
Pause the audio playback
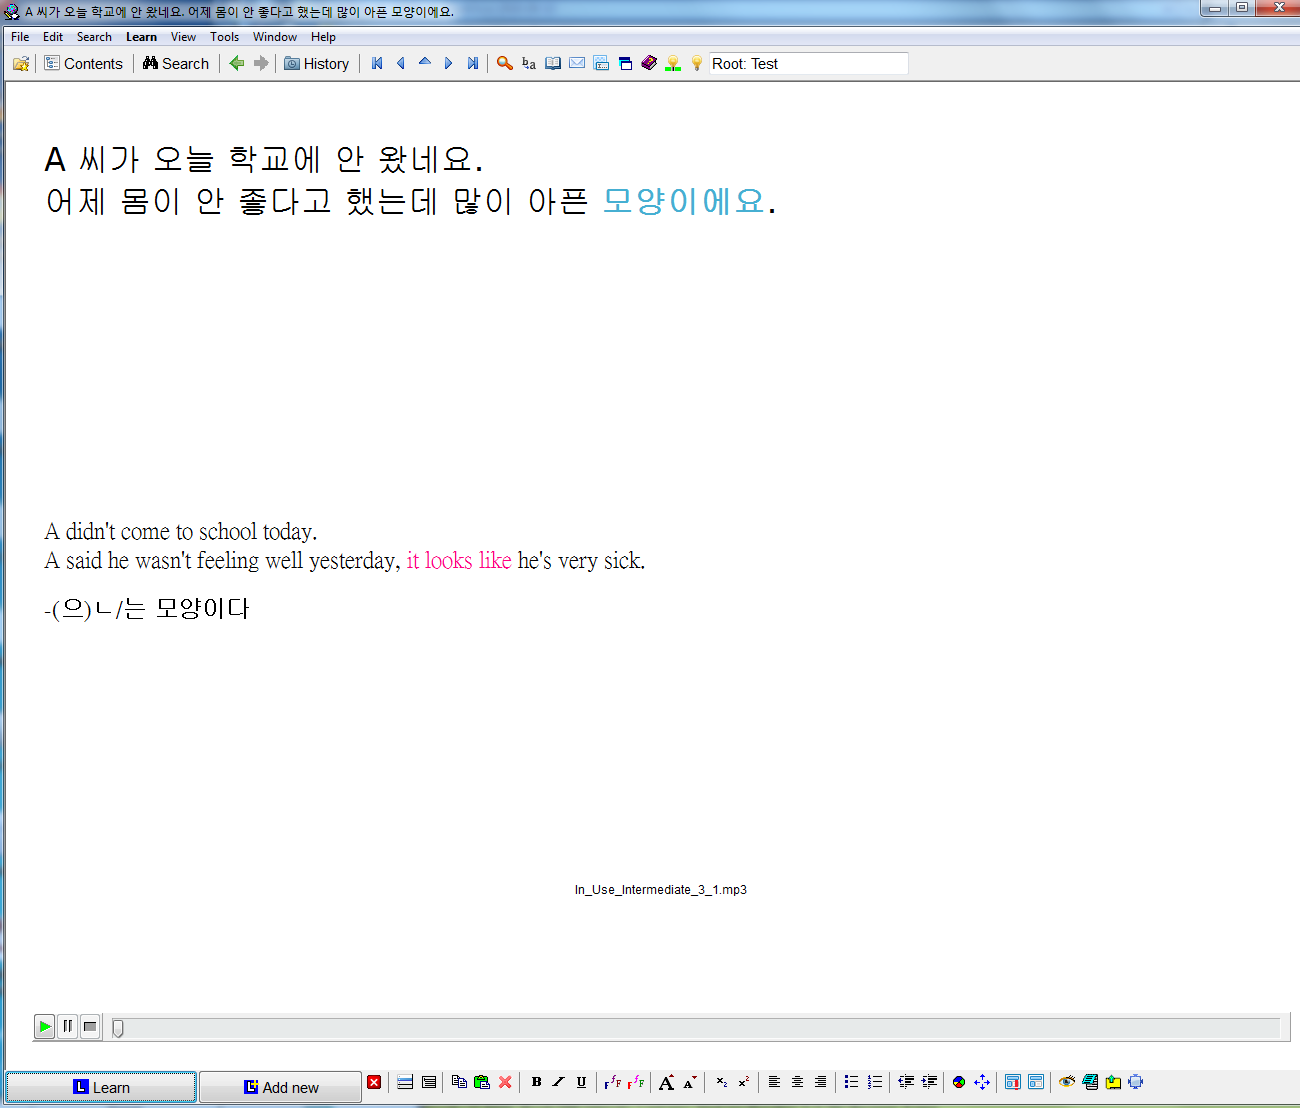(x=67, y=1026)
